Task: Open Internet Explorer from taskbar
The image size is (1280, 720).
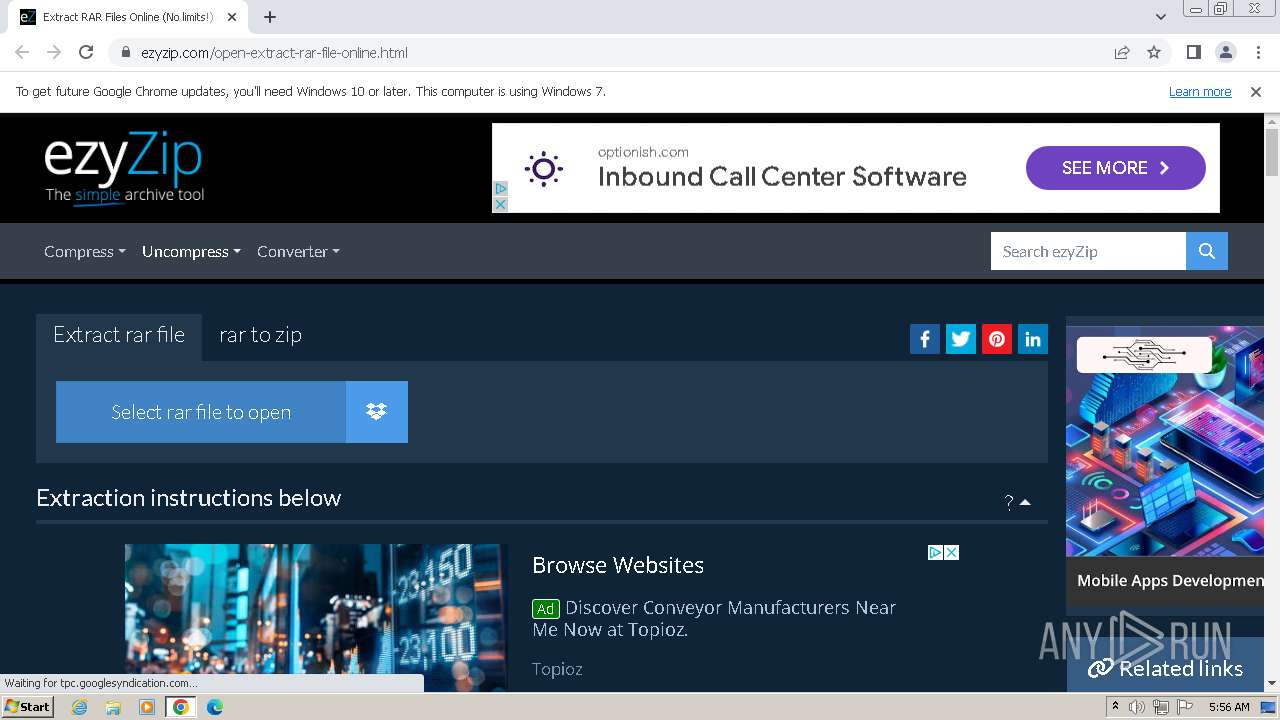Action: 80,707
